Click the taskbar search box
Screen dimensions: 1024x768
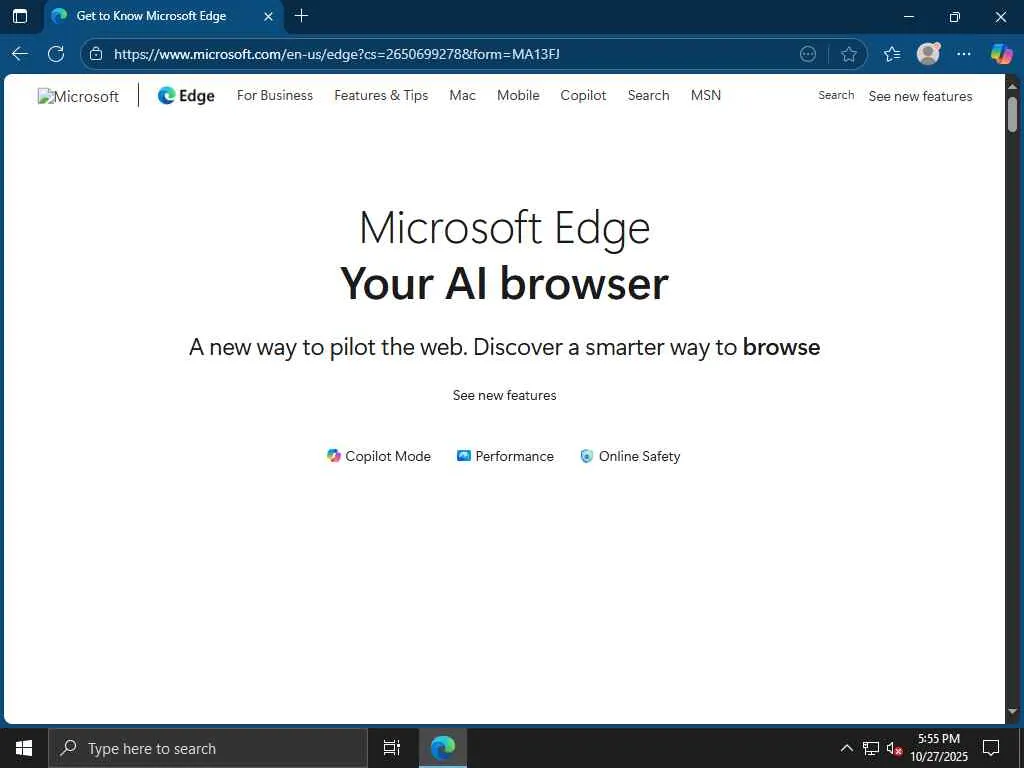[x=208, y=748]
